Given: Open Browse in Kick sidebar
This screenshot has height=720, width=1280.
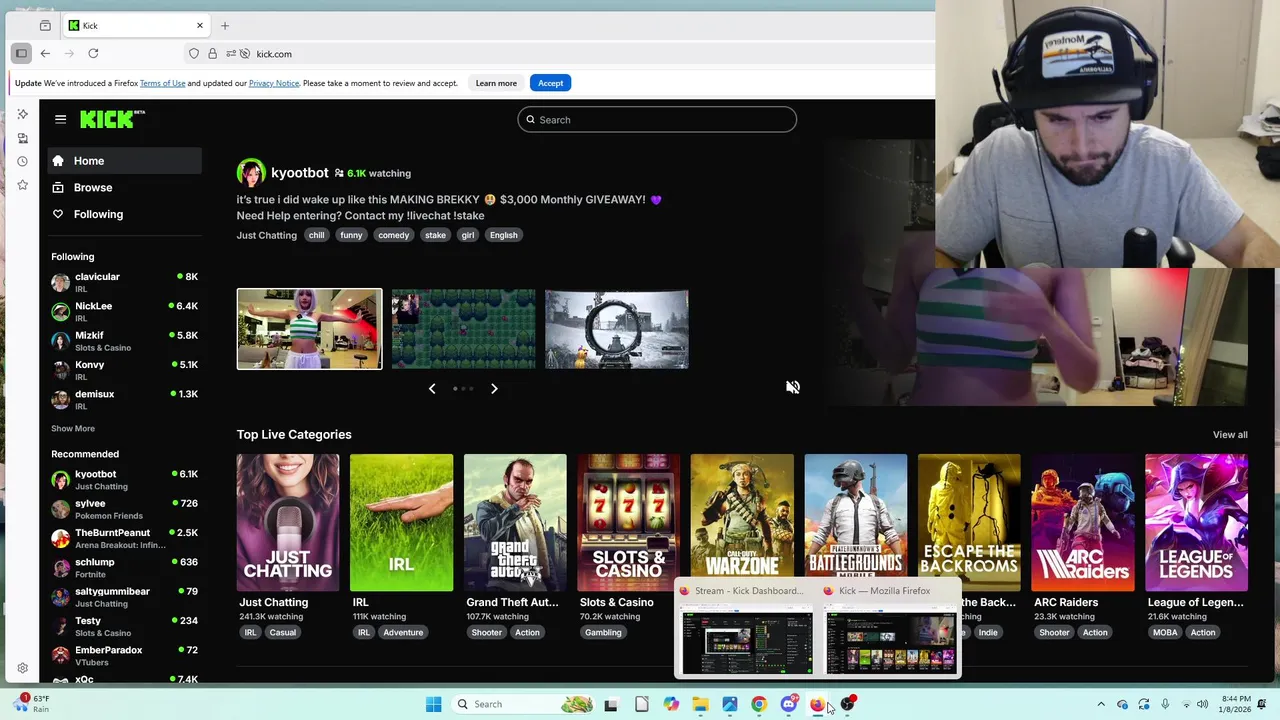Looking at the screenshot, I should (124, 188).
